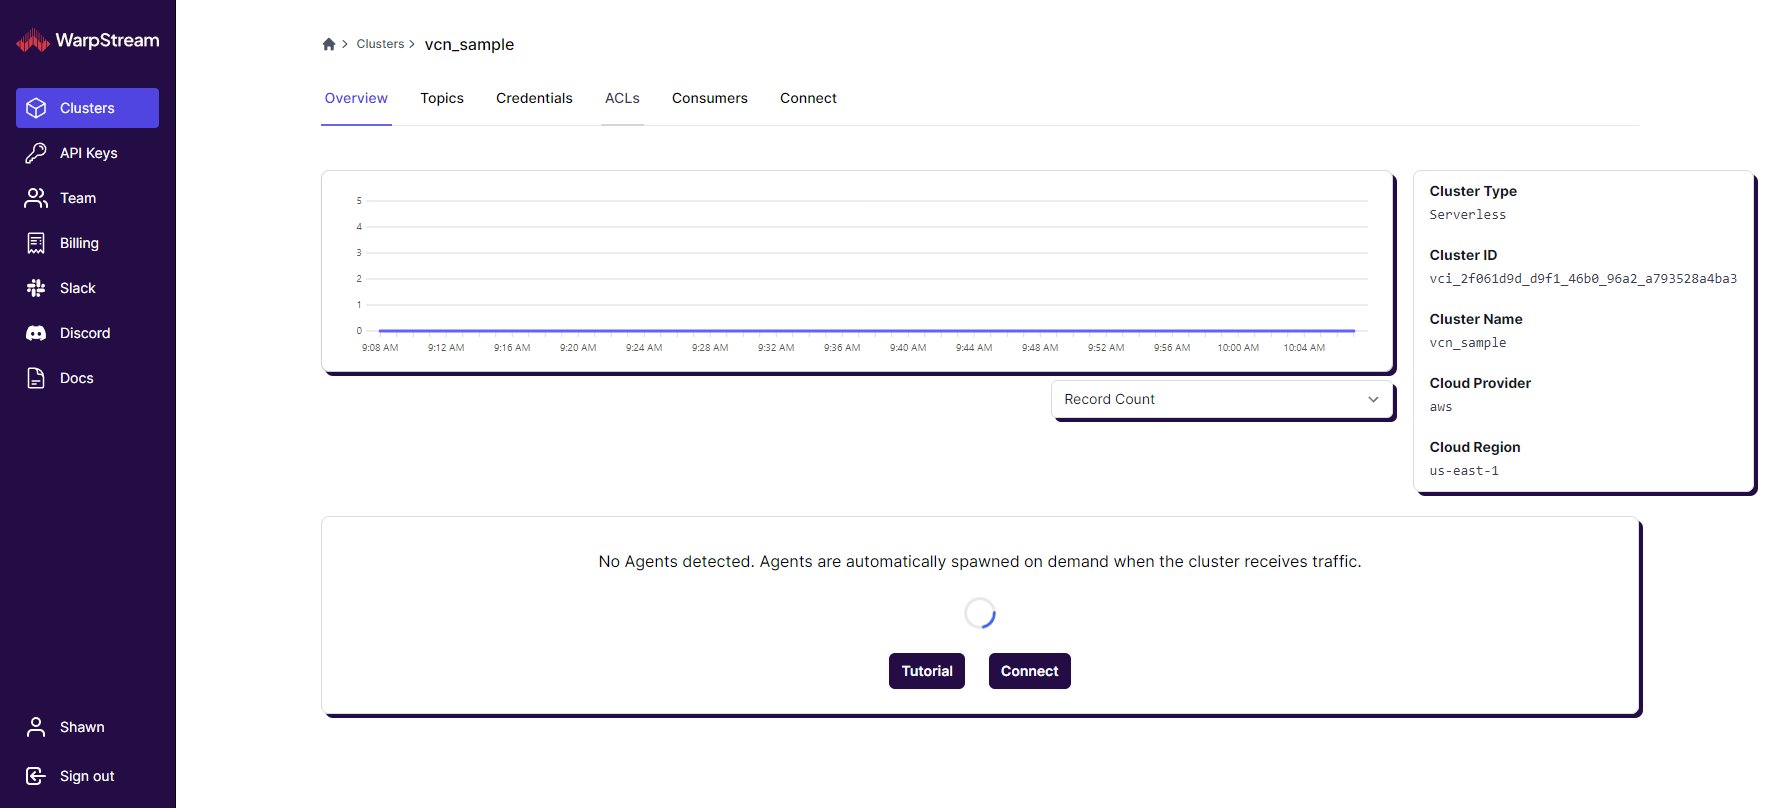Click the Team people icon
Screen dimensions: 1784x808
click(36, 198)
